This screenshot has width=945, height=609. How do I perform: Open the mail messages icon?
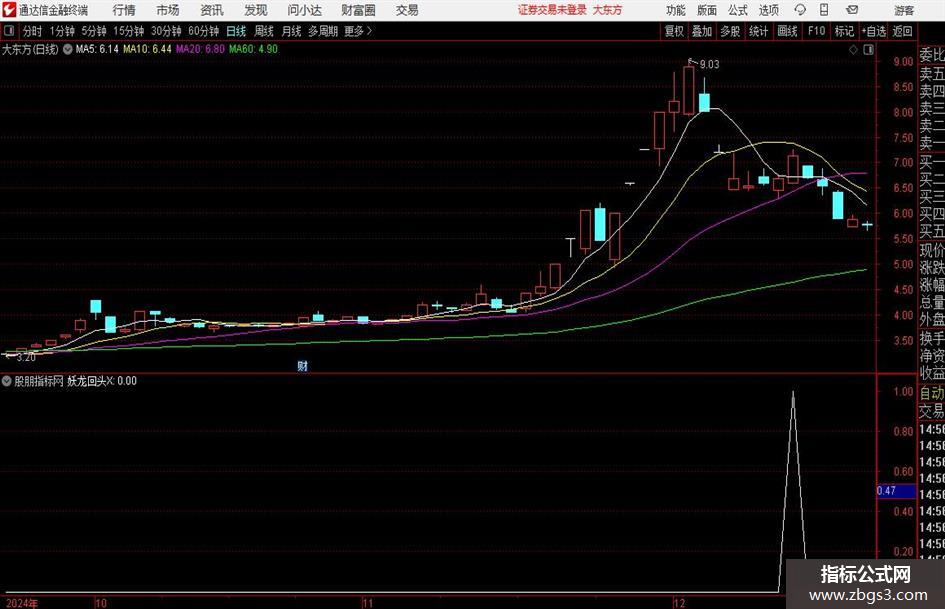tap(852, 10)
